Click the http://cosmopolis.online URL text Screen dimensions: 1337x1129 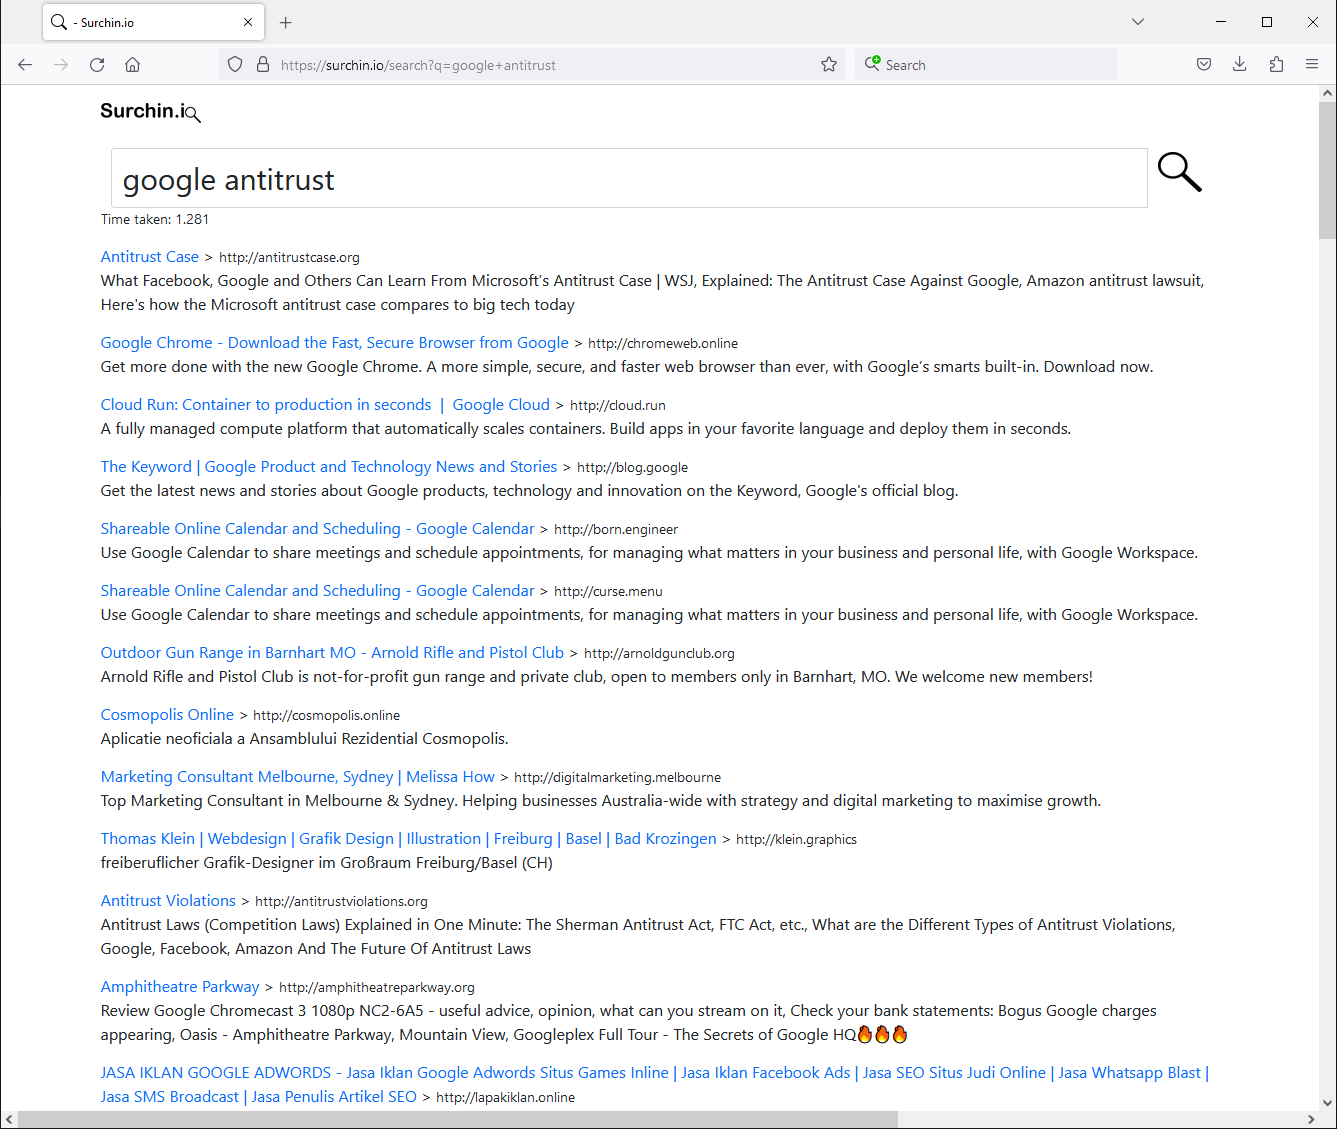(x=326, y=716)
